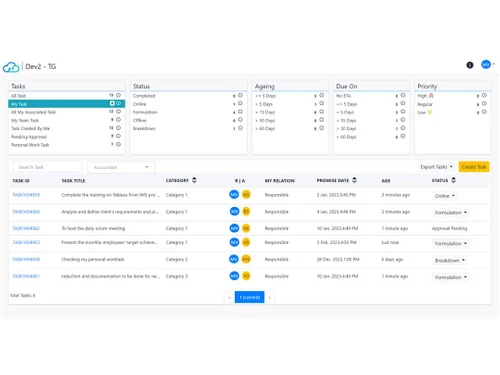This screenshot has width=500, height=375.
Task: Go to previous page arrow
Action: pos(229,297)
